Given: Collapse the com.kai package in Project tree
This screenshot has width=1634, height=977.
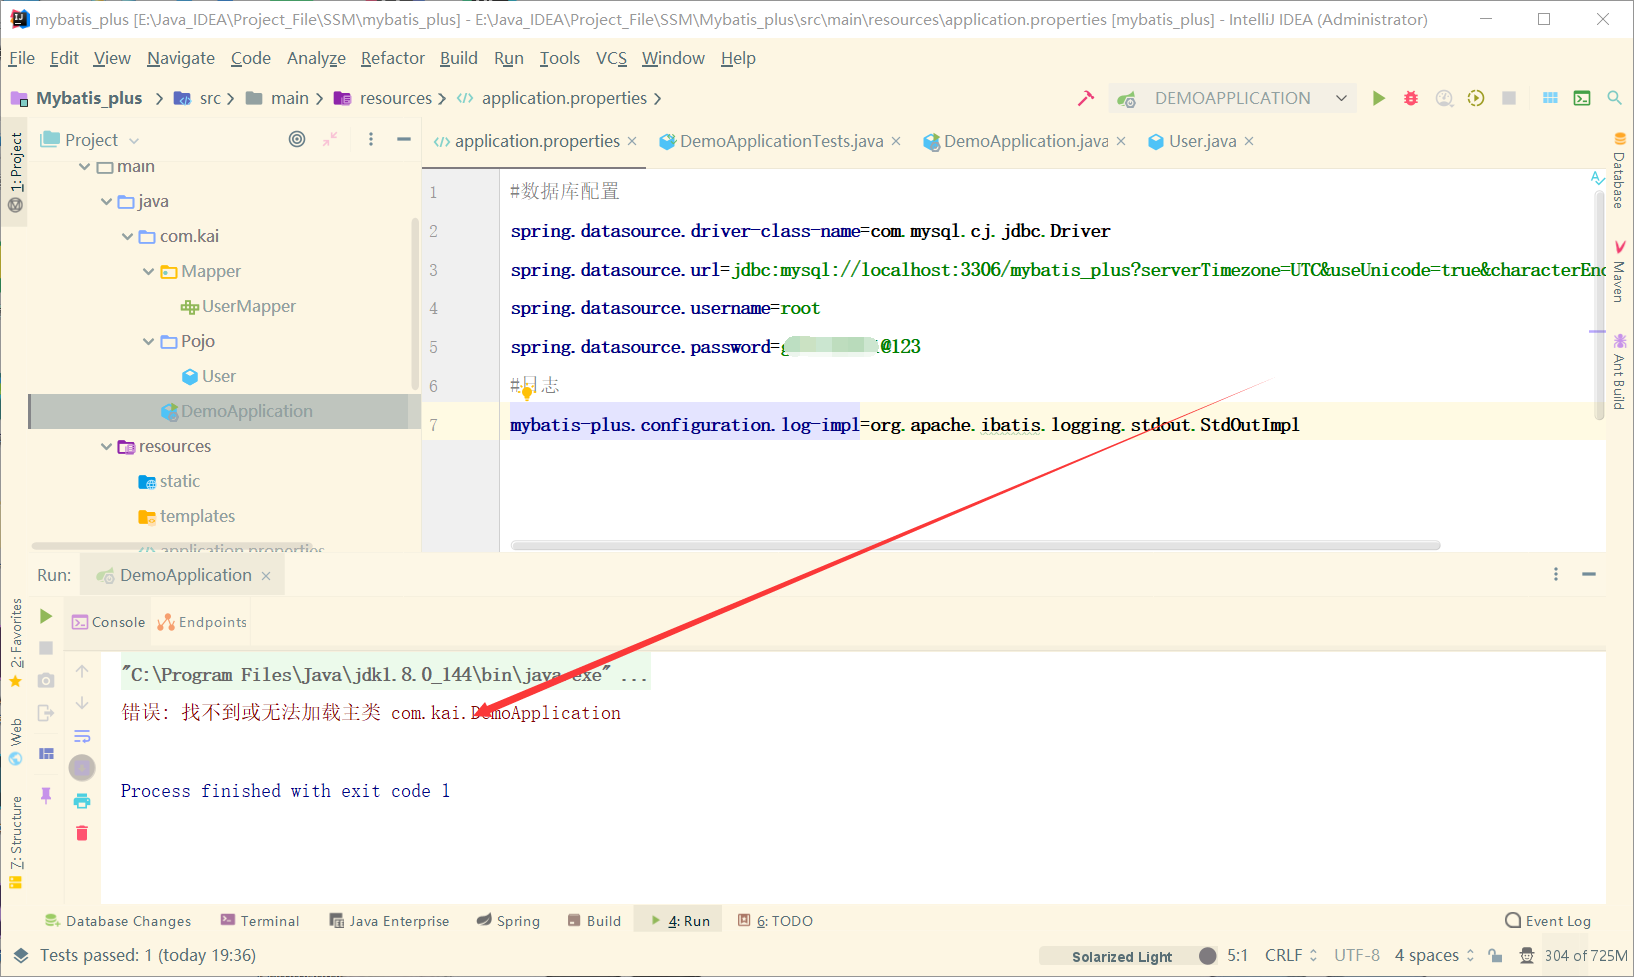Looking at the screenshot, I should [127, 236].
